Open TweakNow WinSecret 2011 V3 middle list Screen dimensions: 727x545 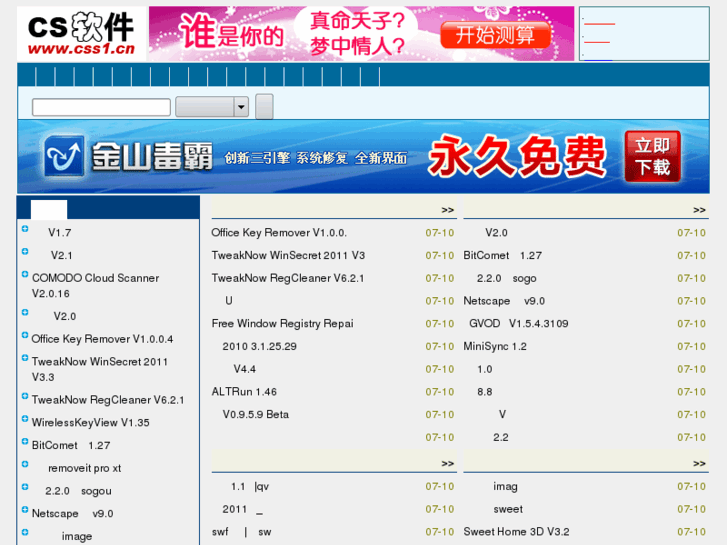(288, 256)
